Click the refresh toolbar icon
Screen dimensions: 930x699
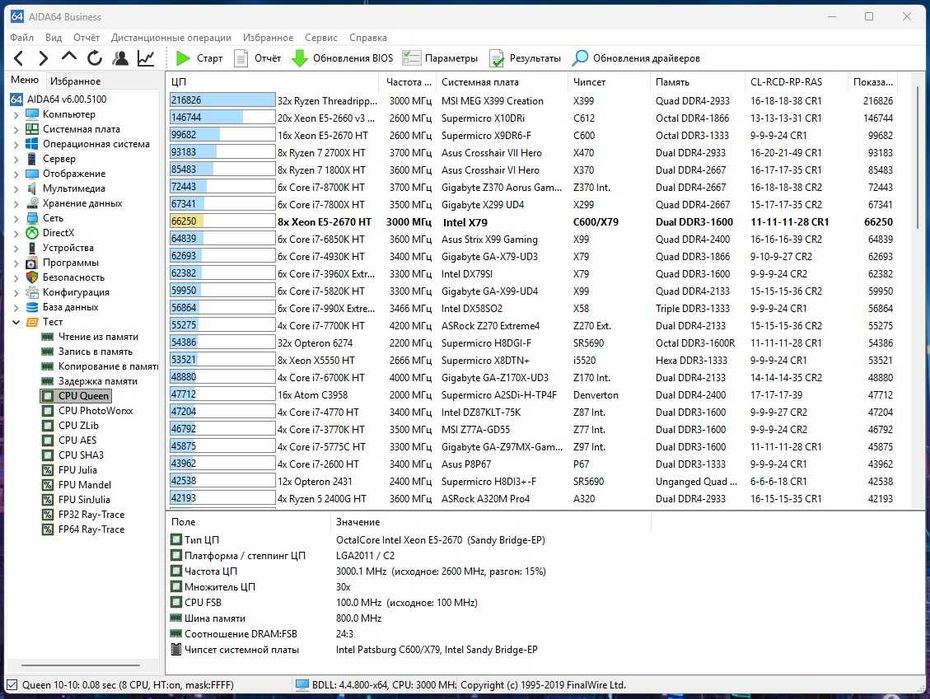tap(94, 58)
